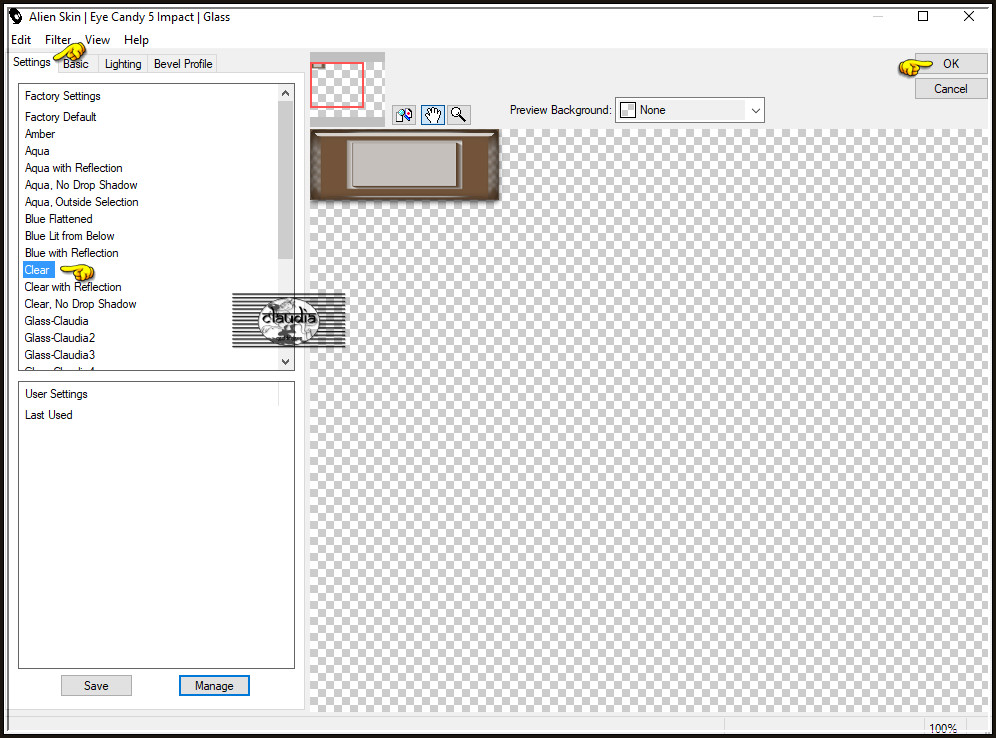Click the Cancel button
The height and width of the screenshot is (738, 996).
951,89
